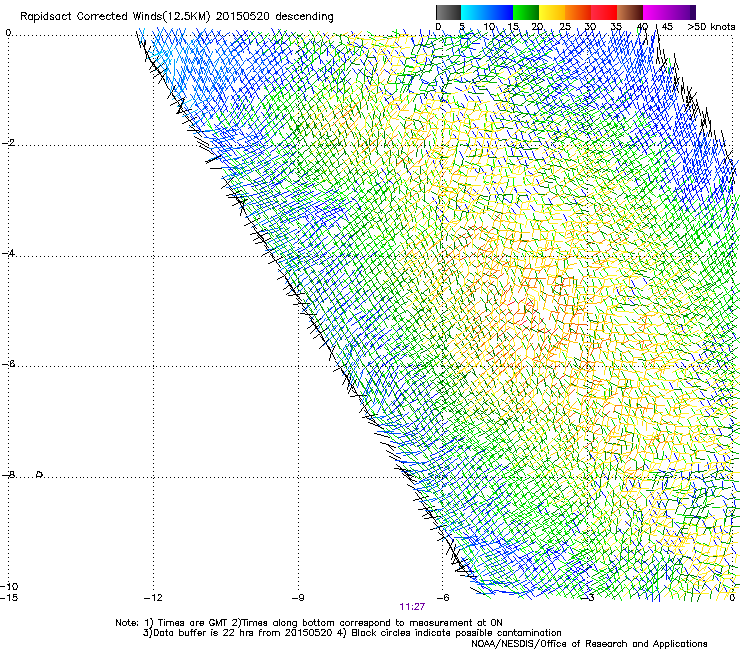This screenshot has height=650, width=740.
Task: Click the -9 longitude axis label
Action: click(298, 598)
